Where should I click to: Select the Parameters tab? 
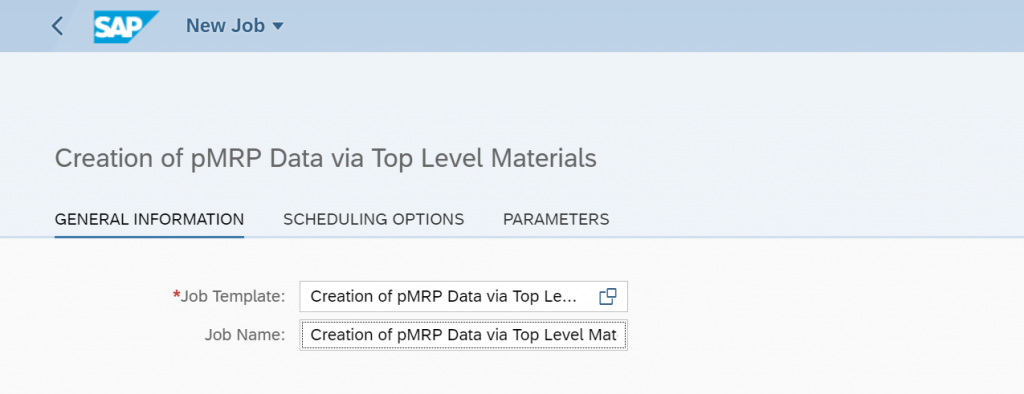pyautogui.click(x=556, y=219)
